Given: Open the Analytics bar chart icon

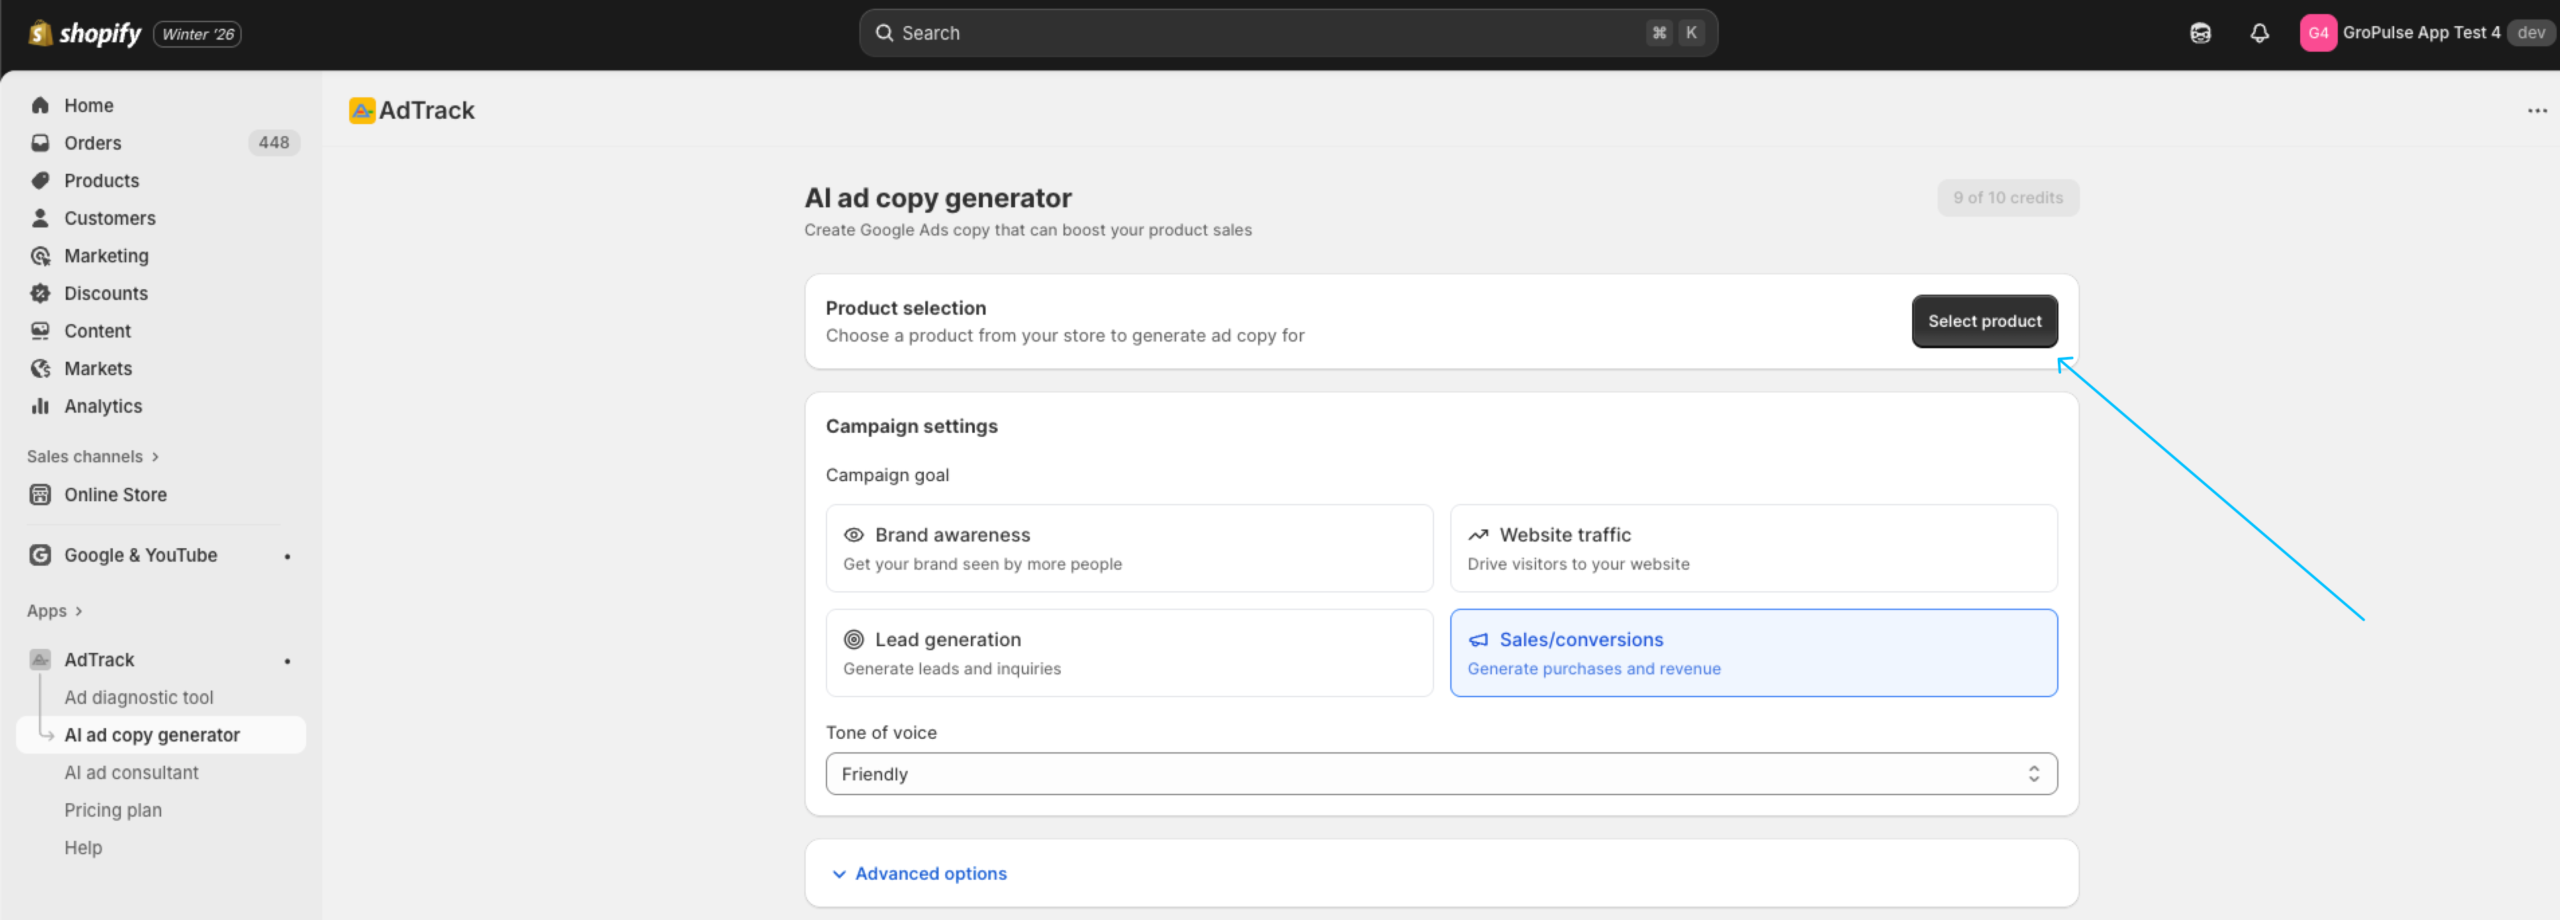Looking at the screenshot, I should (40, 406).
